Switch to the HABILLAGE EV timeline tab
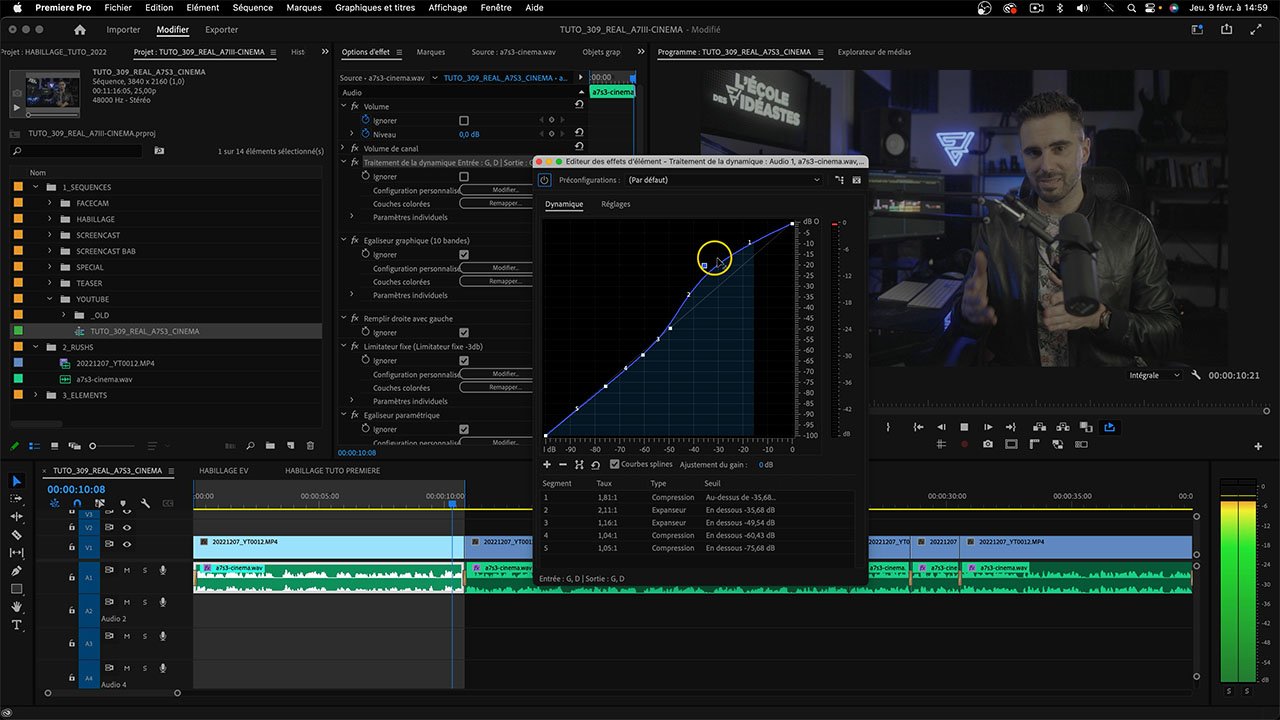Viewport: 1280px width, 720px height. [x=224, y=470]
